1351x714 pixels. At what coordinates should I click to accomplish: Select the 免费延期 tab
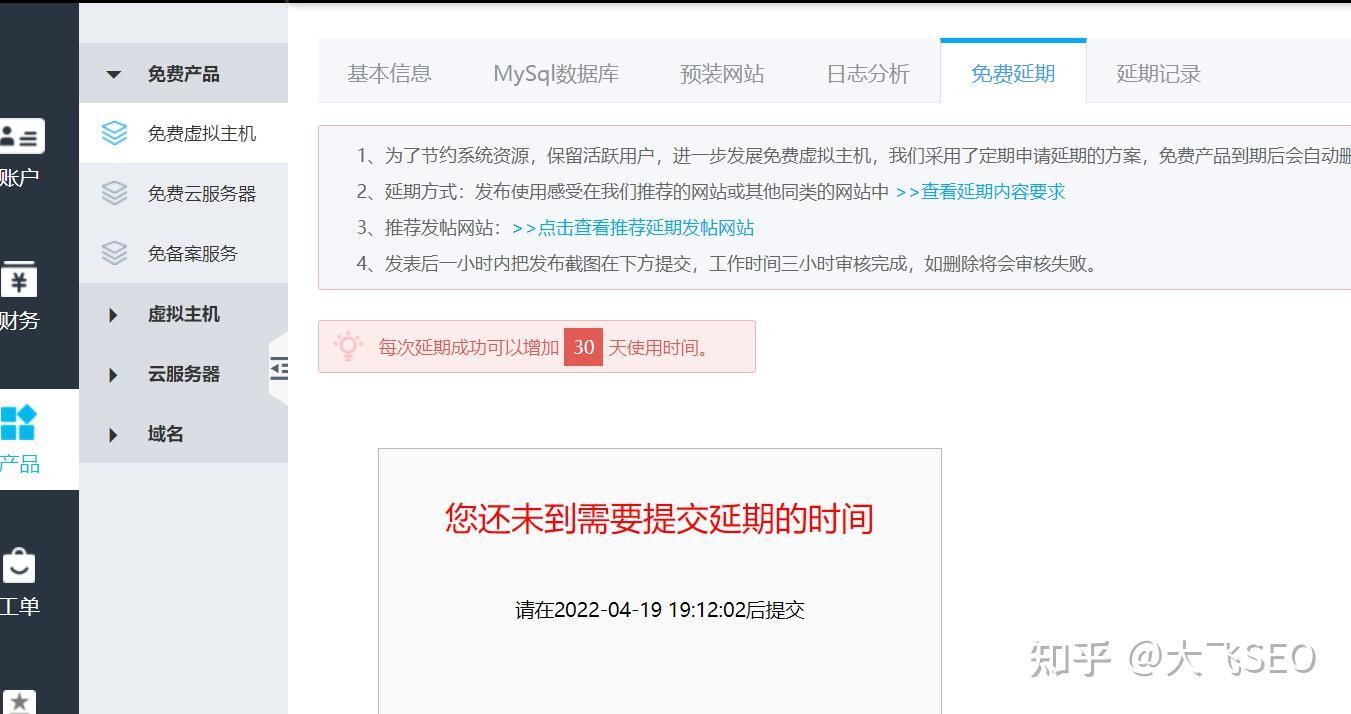[1013, 73]
